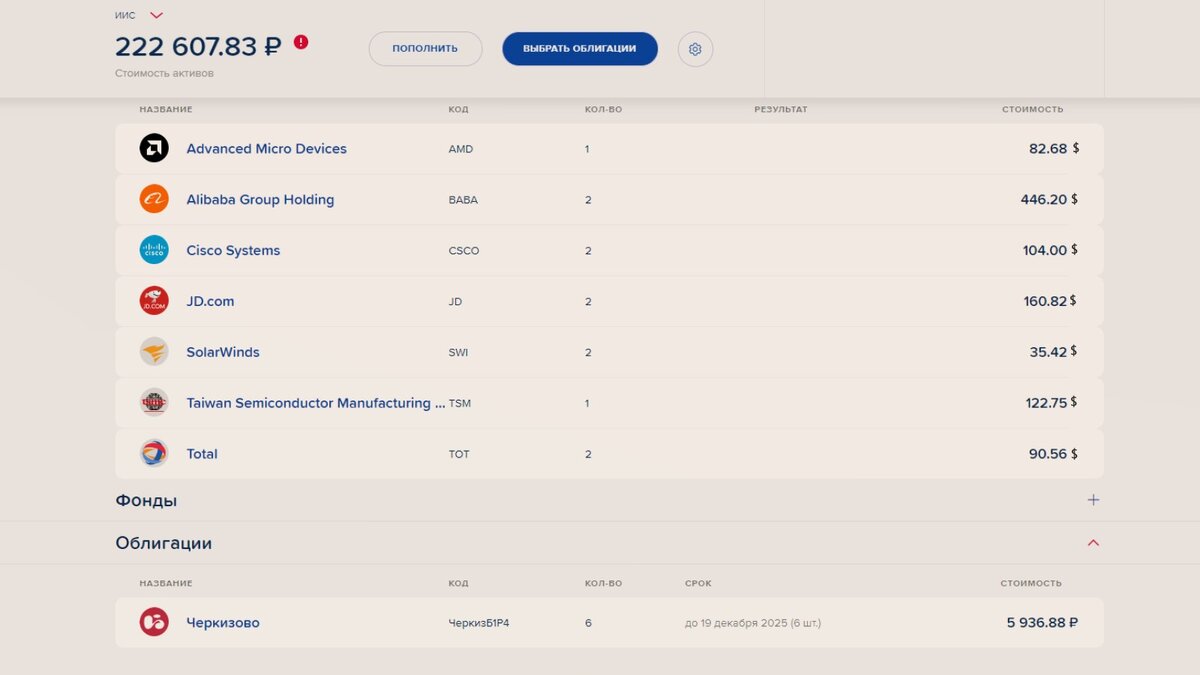
Task: Click the JD ticker code
Action: (455, 301)
